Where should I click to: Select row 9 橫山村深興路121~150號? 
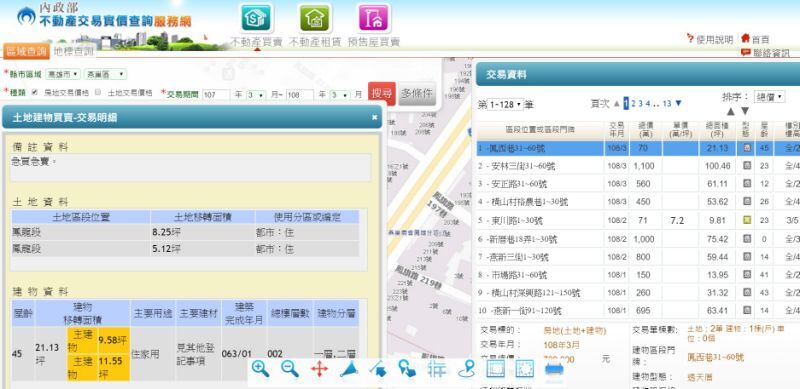638,293
